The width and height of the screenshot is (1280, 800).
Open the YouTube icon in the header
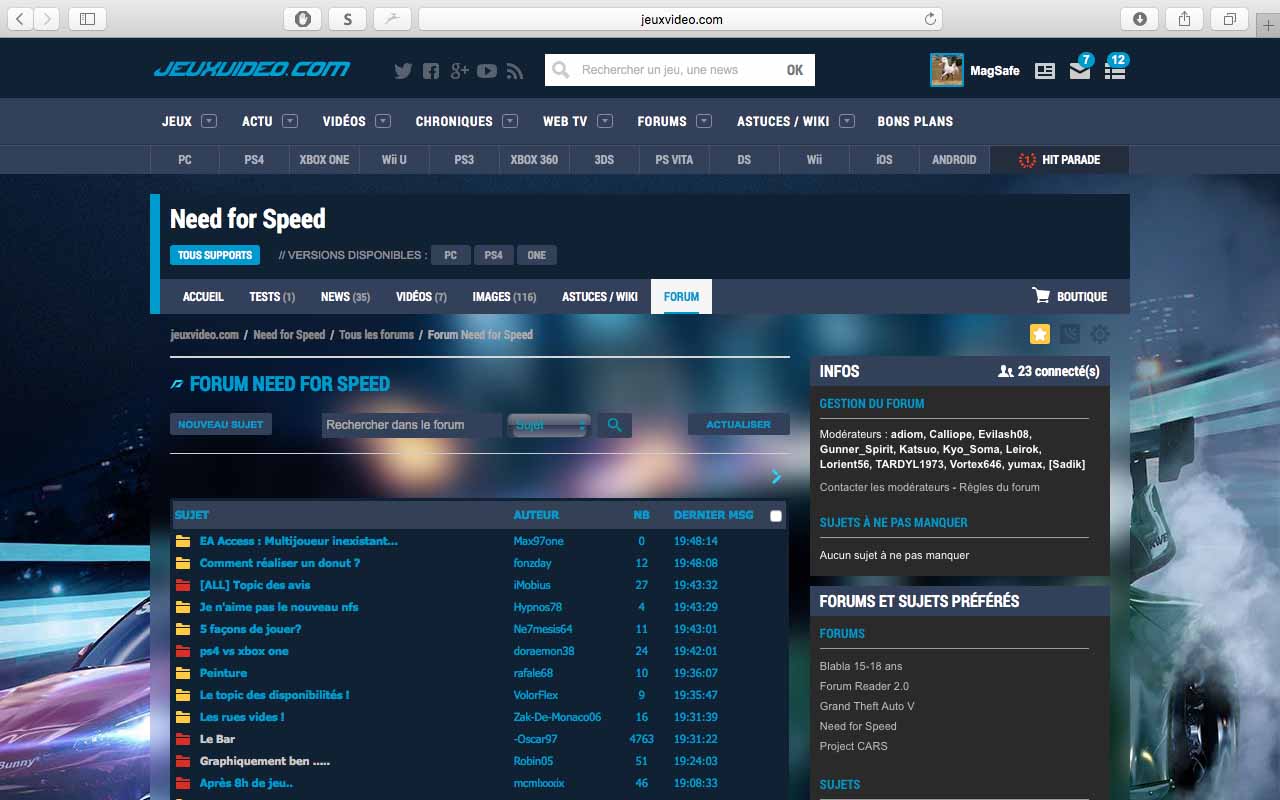coord(487,70)
